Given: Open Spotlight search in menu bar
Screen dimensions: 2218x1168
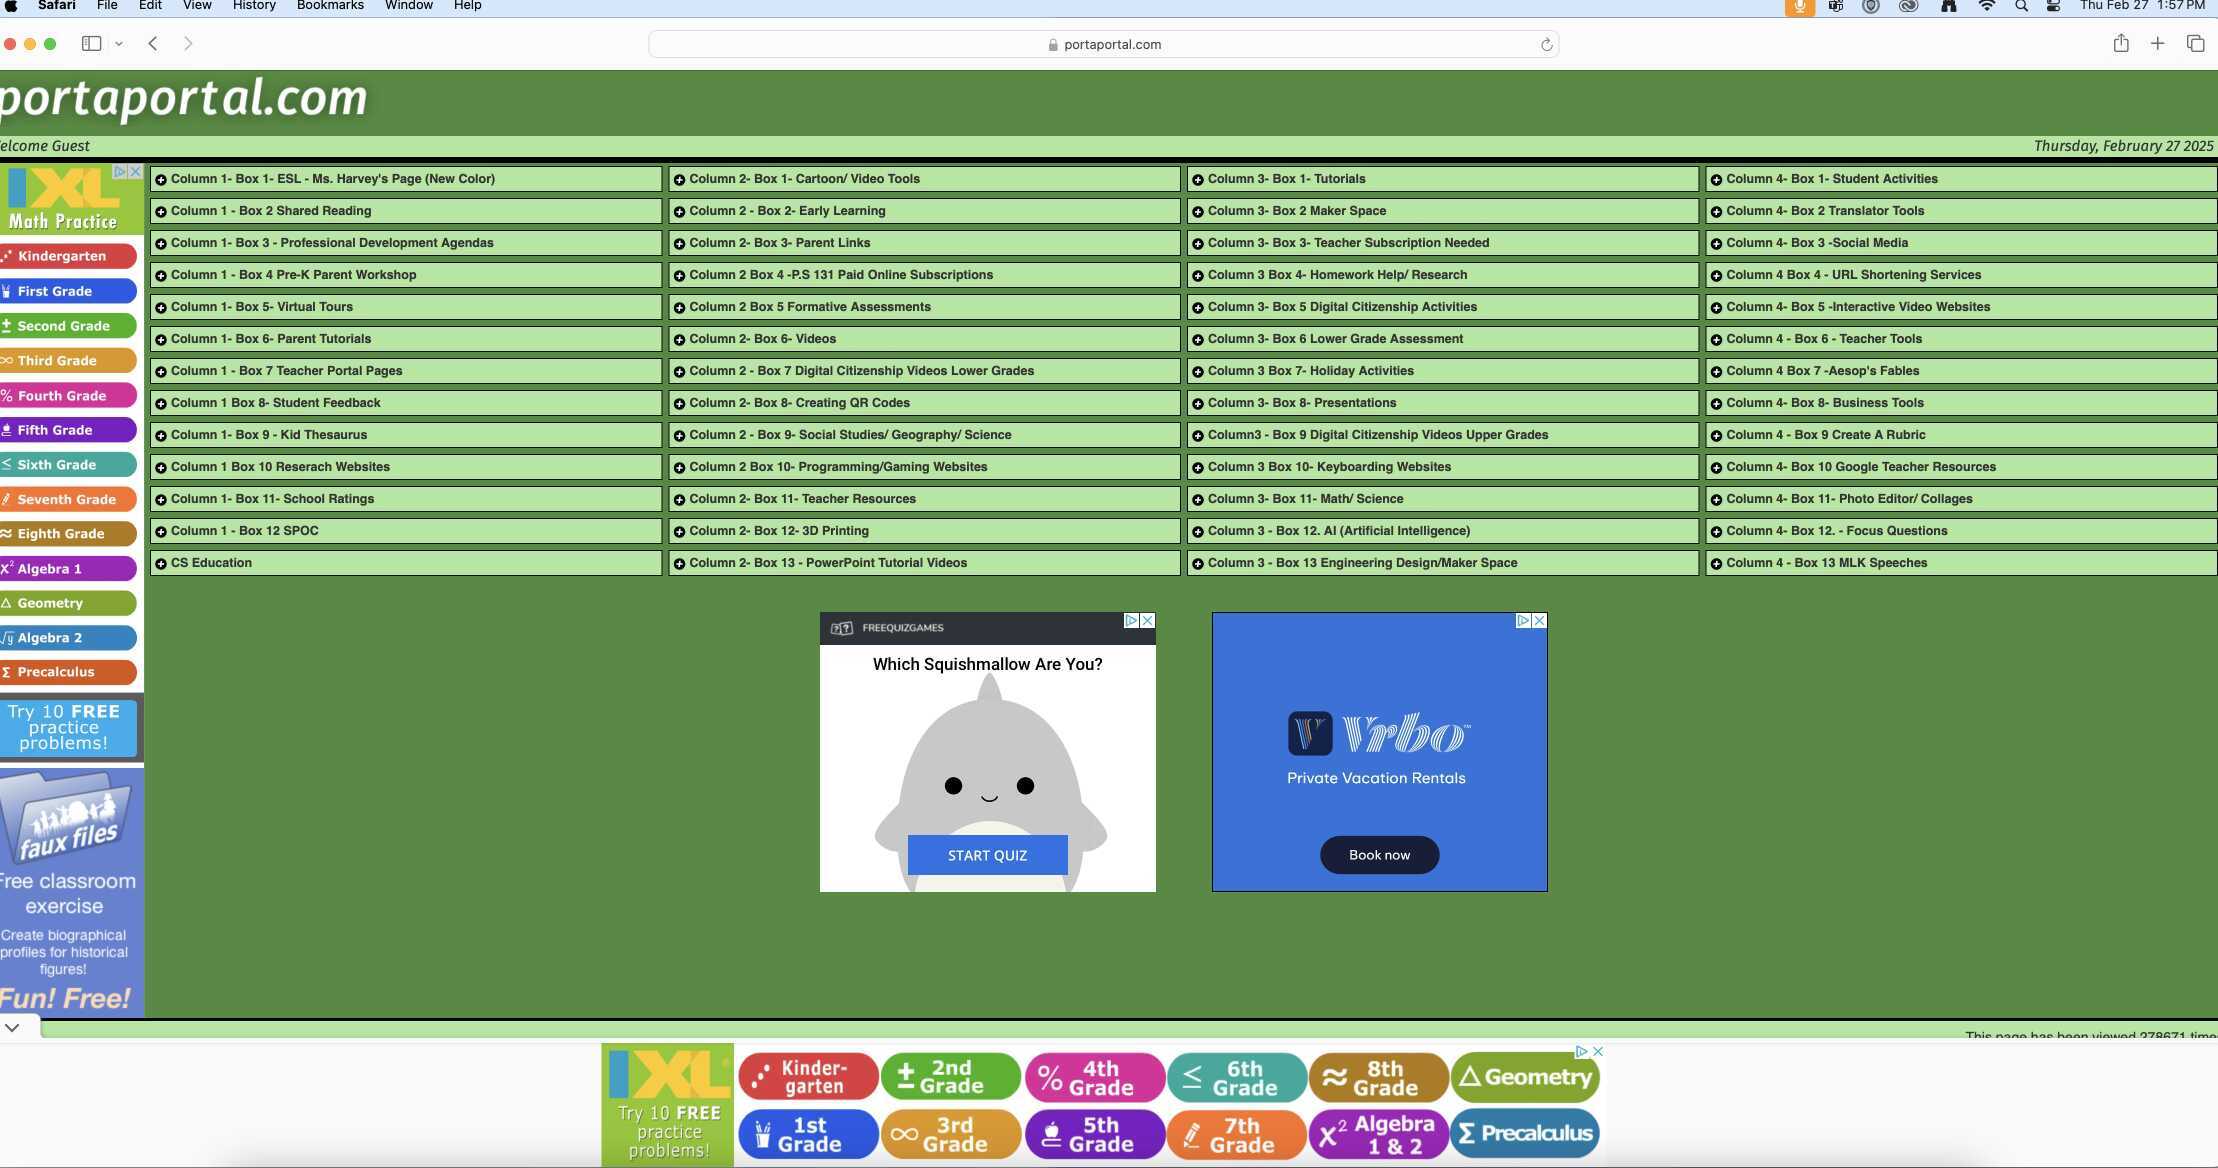Looking at the screenshot, I should pos(2021,6).
